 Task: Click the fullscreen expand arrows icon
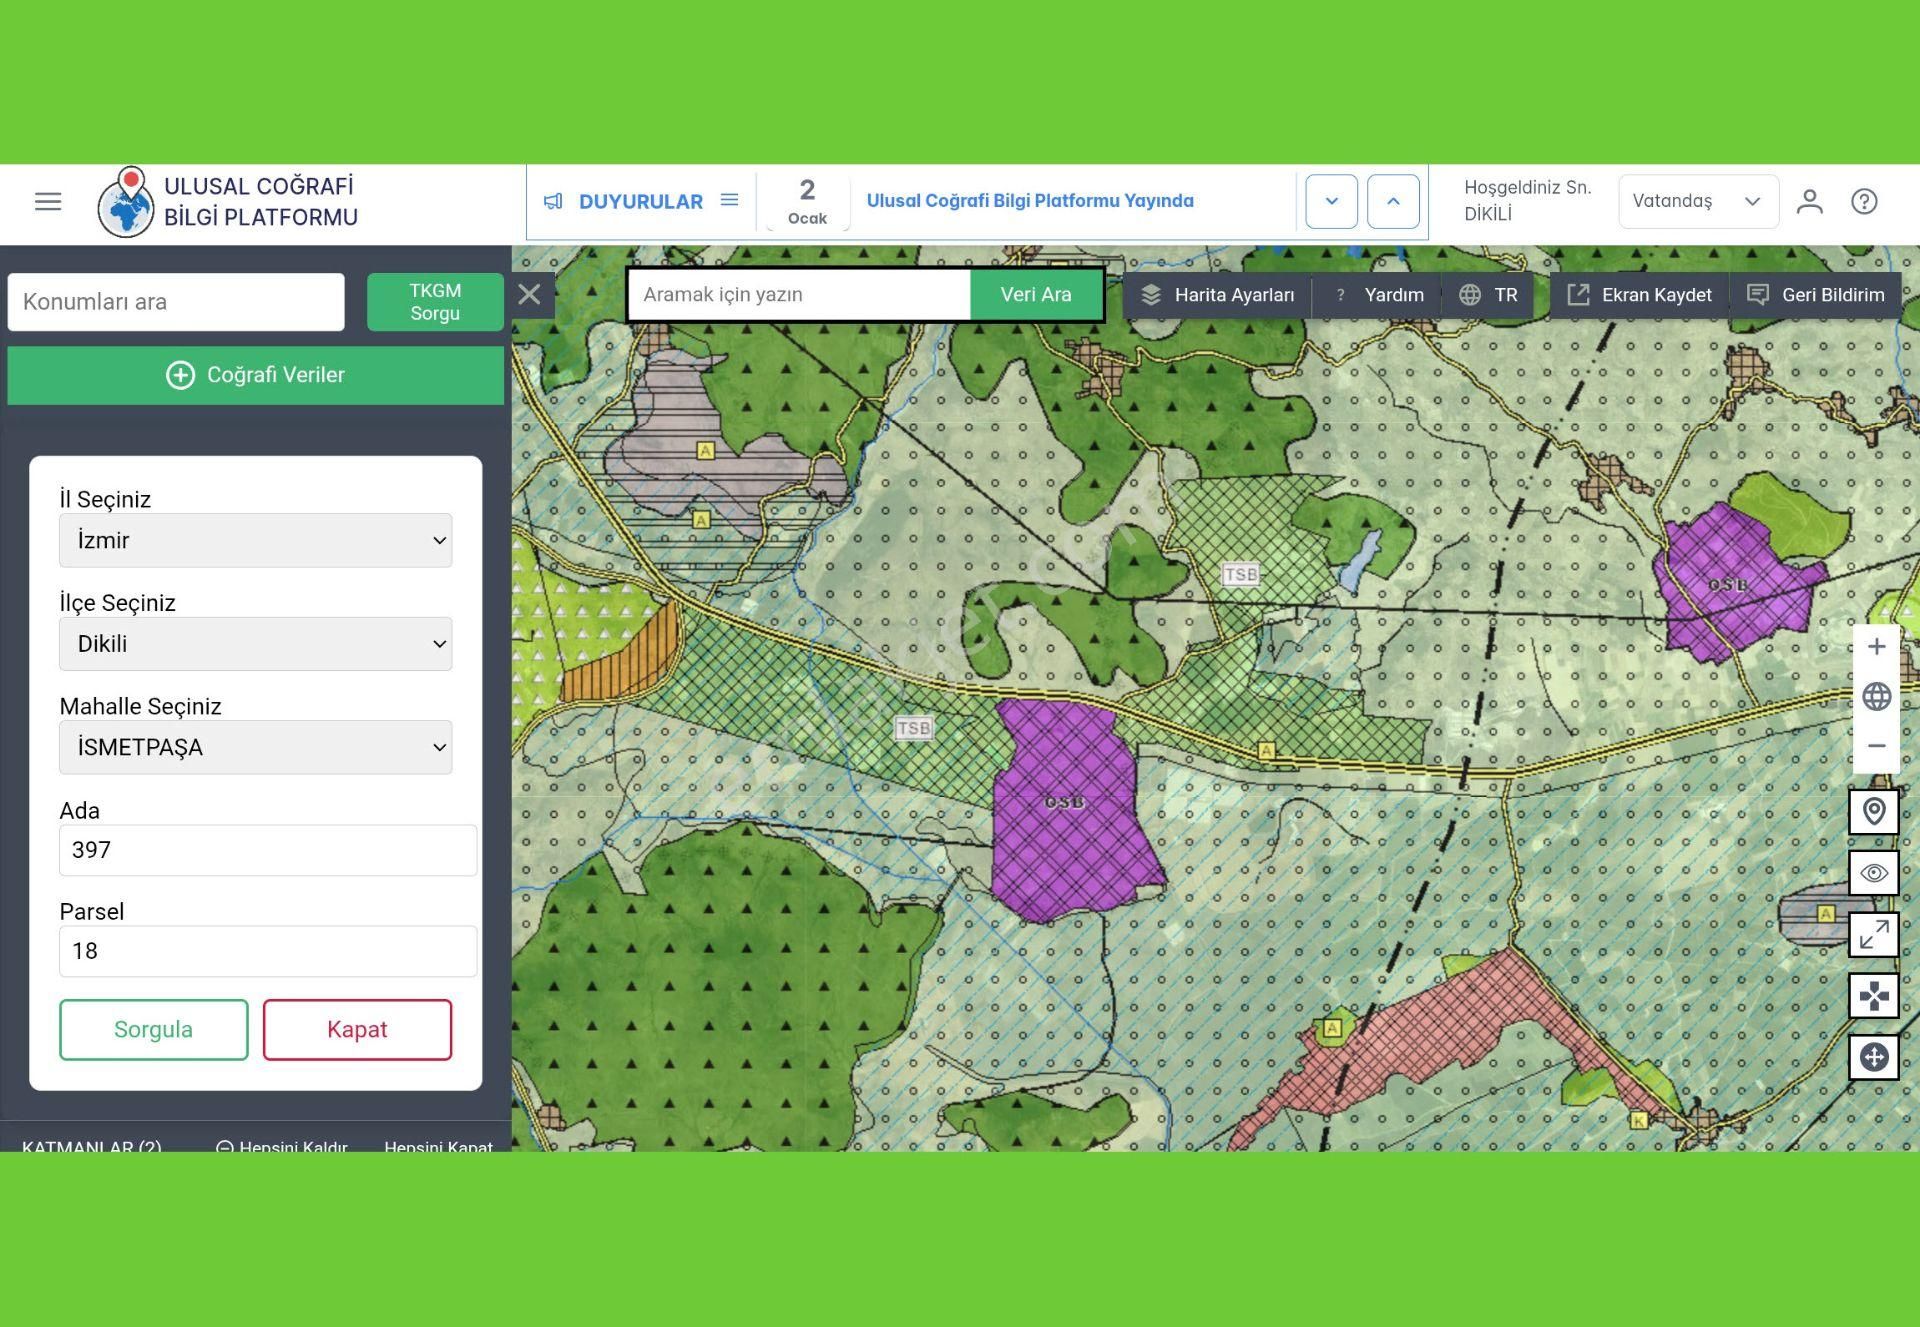tap(1874, 935)
